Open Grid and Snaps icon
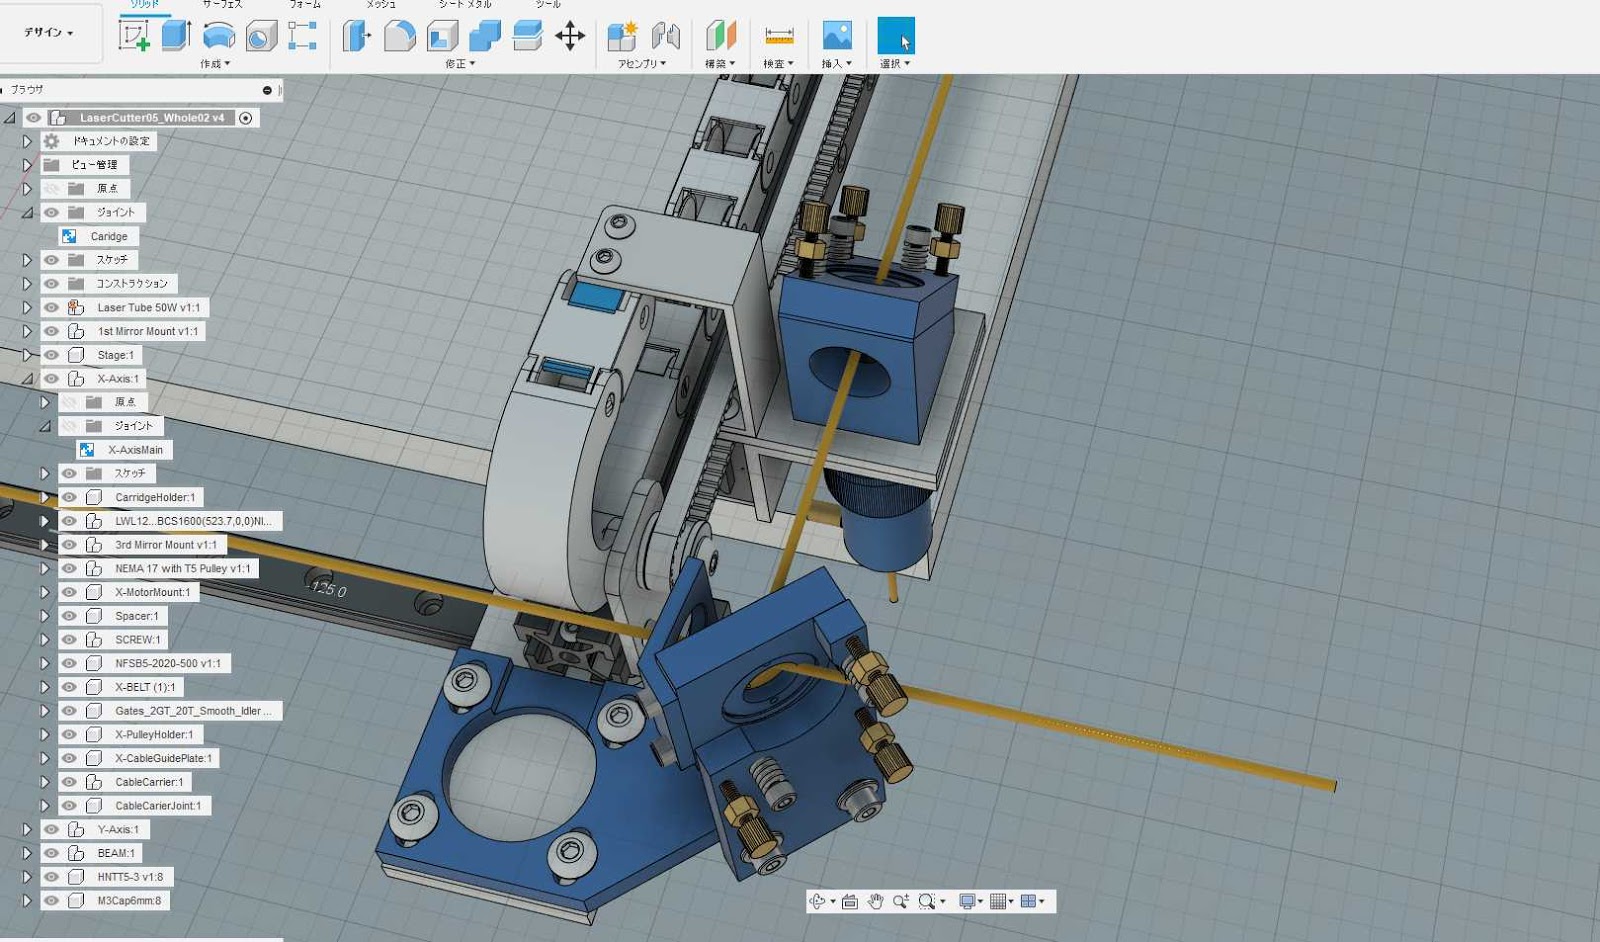 click(x=997, y=901)
